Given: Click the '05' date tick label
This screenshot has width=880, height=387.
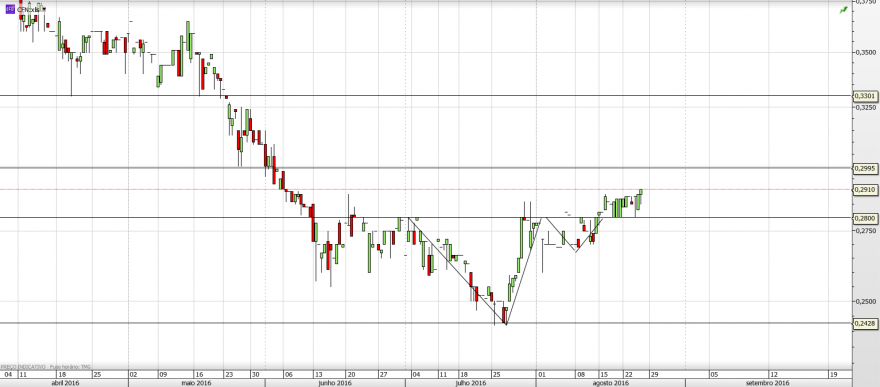Looking at the screenshot, I should point(713,374).
